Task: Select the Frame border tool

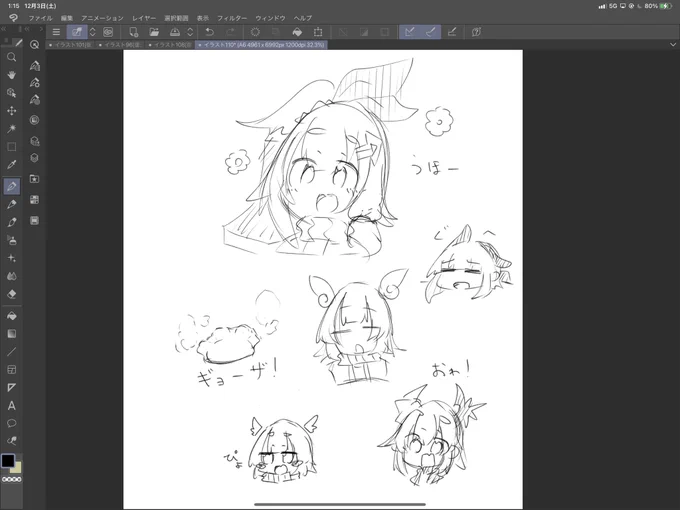Action: click(x=12, y=369)
